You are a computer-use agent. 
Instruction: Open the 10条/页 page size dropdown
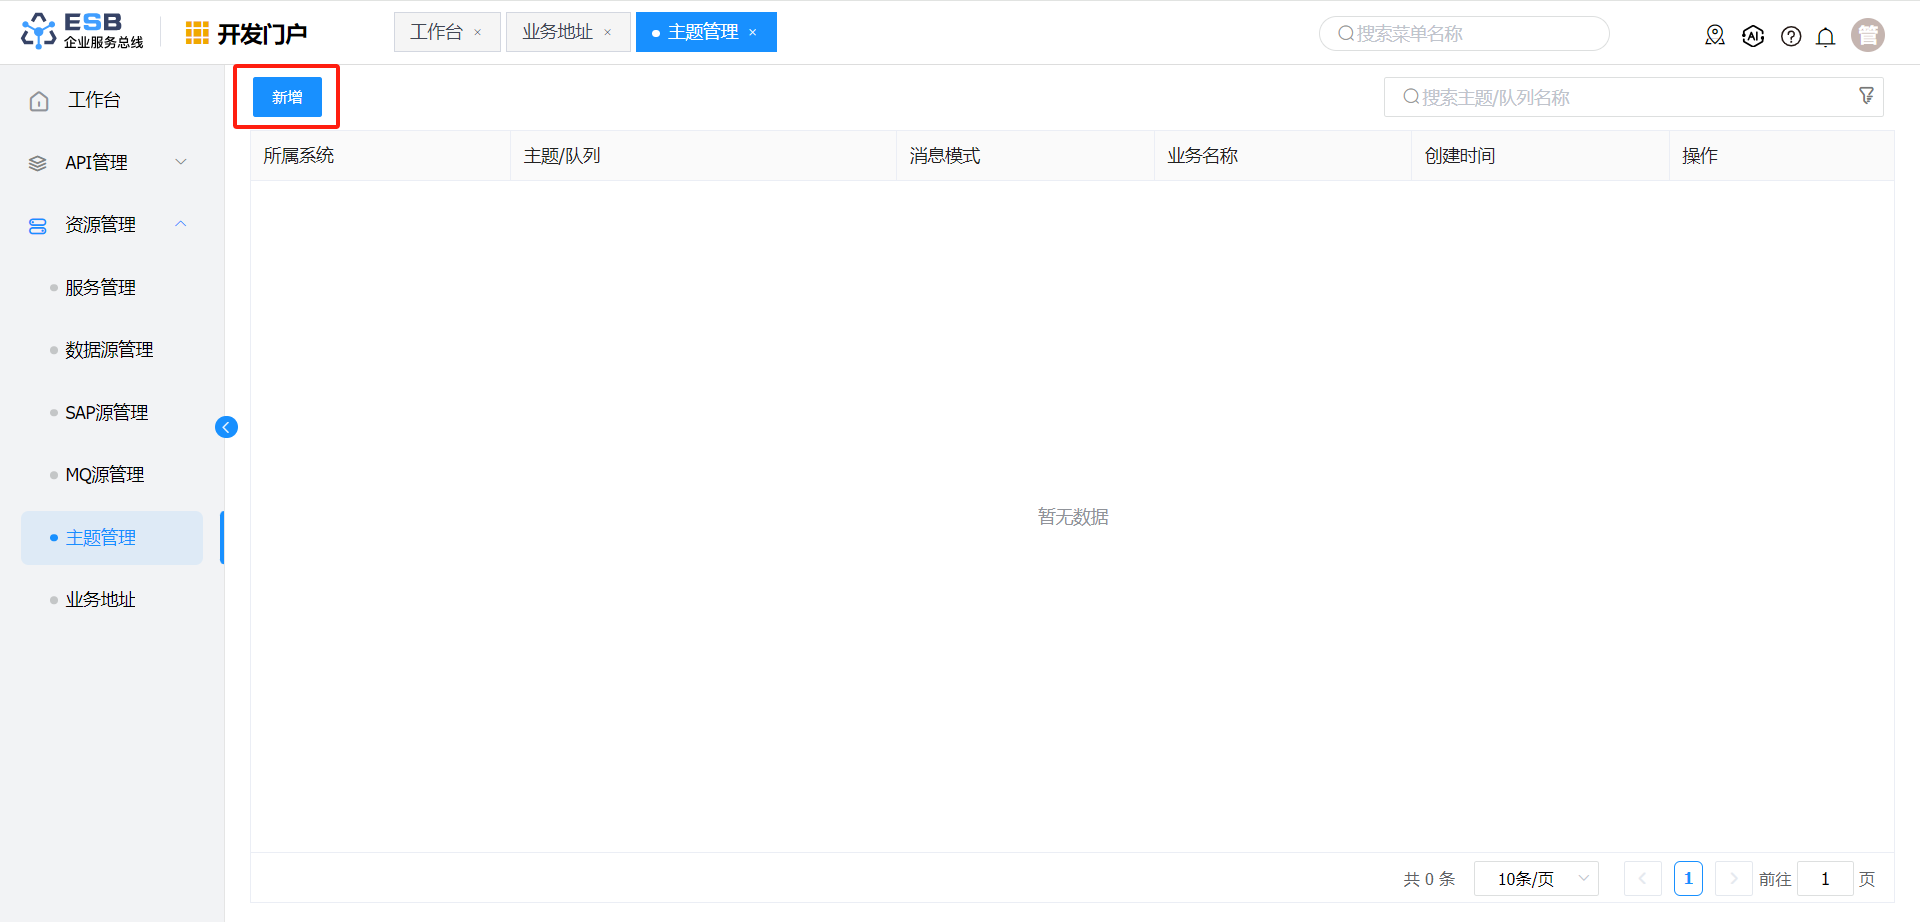click(1536, 879)
